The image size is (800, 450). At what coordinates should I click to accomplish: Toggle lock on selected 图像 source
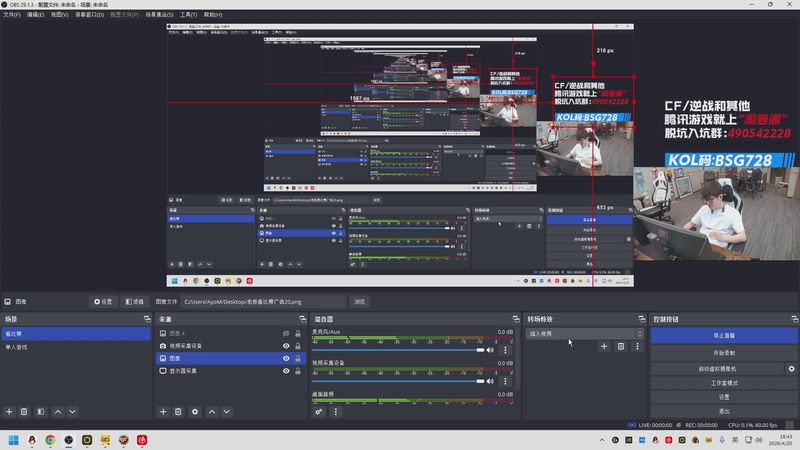coord(298,358)
